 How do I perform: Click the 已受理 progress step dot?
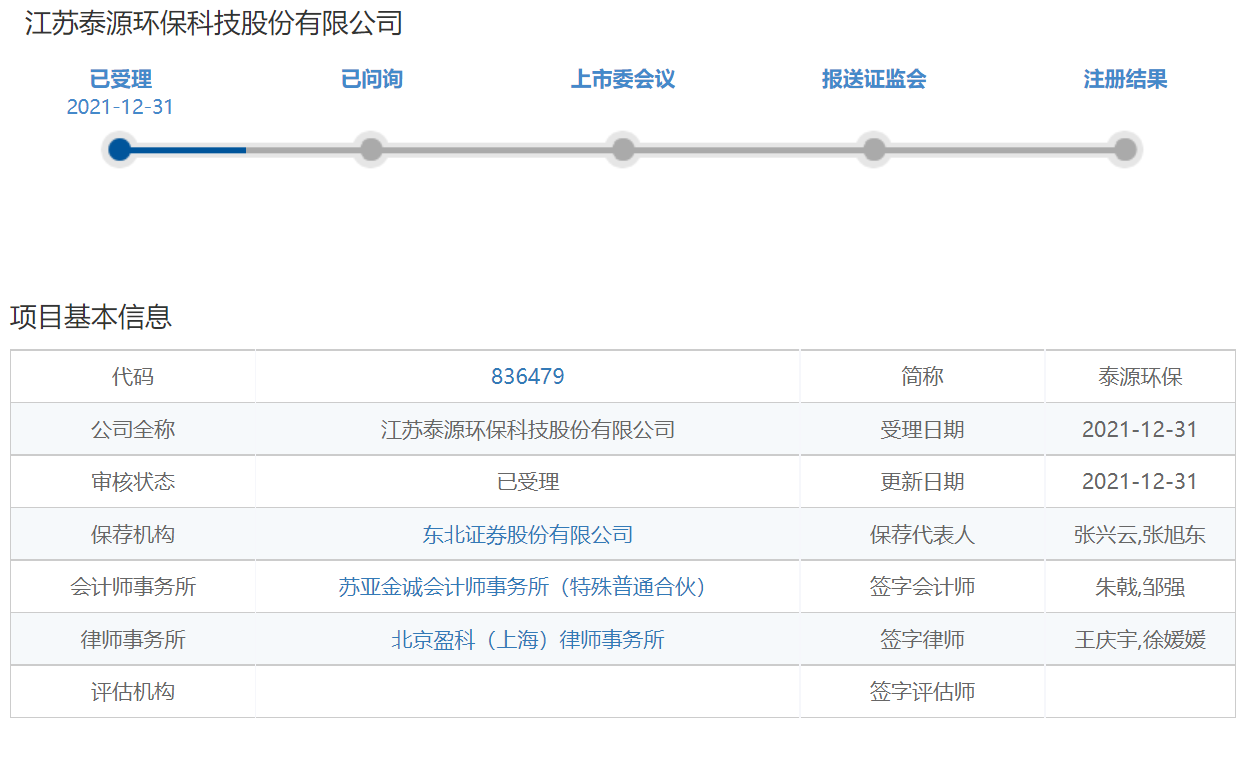click(120, 150)
